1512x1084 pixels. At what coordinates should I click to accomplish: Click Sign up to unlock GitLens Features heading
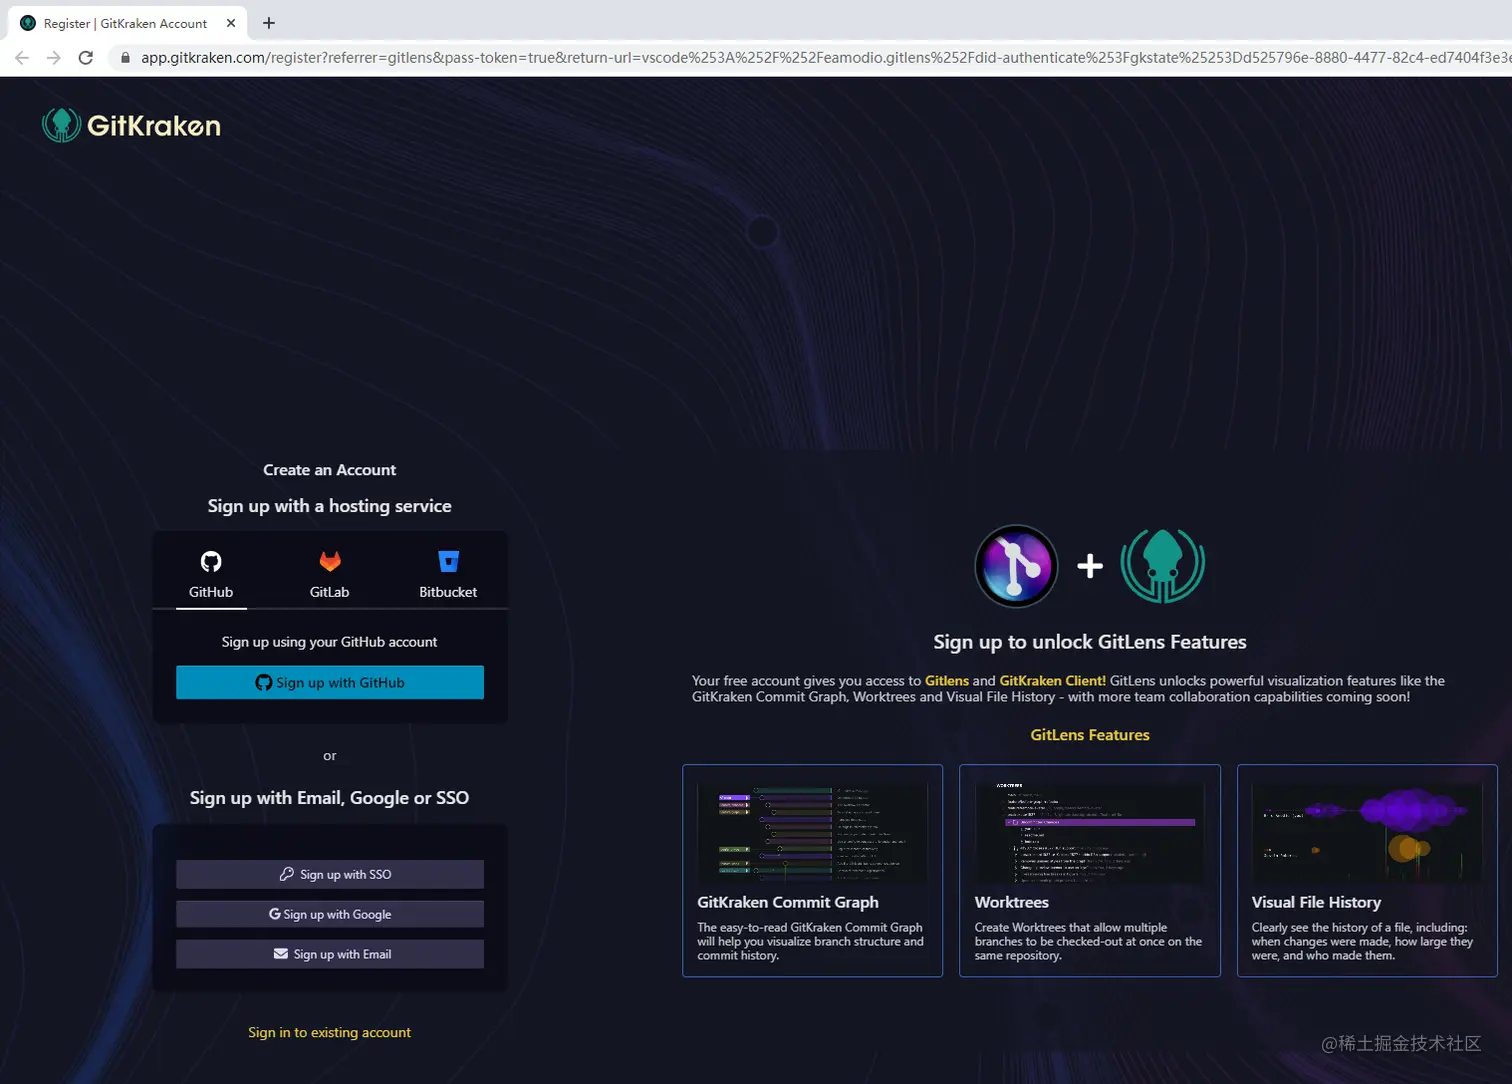tap(1090, 642)
